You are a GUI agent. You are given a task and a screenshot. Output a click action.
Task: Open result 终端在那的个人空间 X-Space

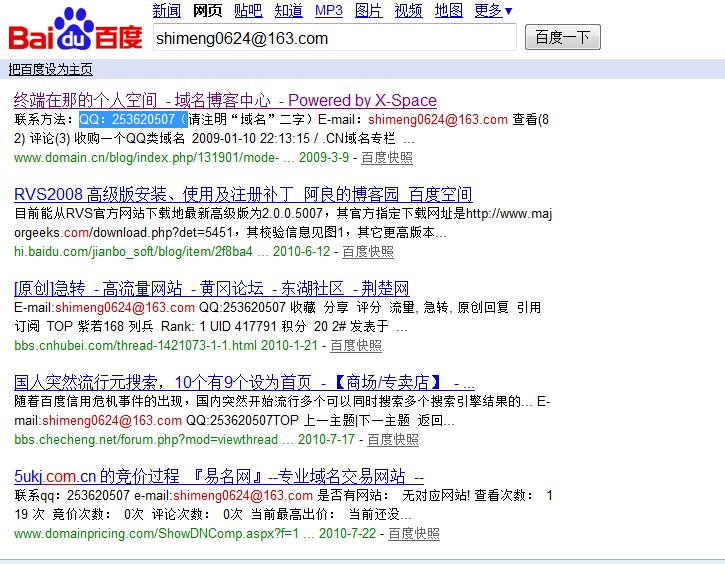(x=225, y=100)
